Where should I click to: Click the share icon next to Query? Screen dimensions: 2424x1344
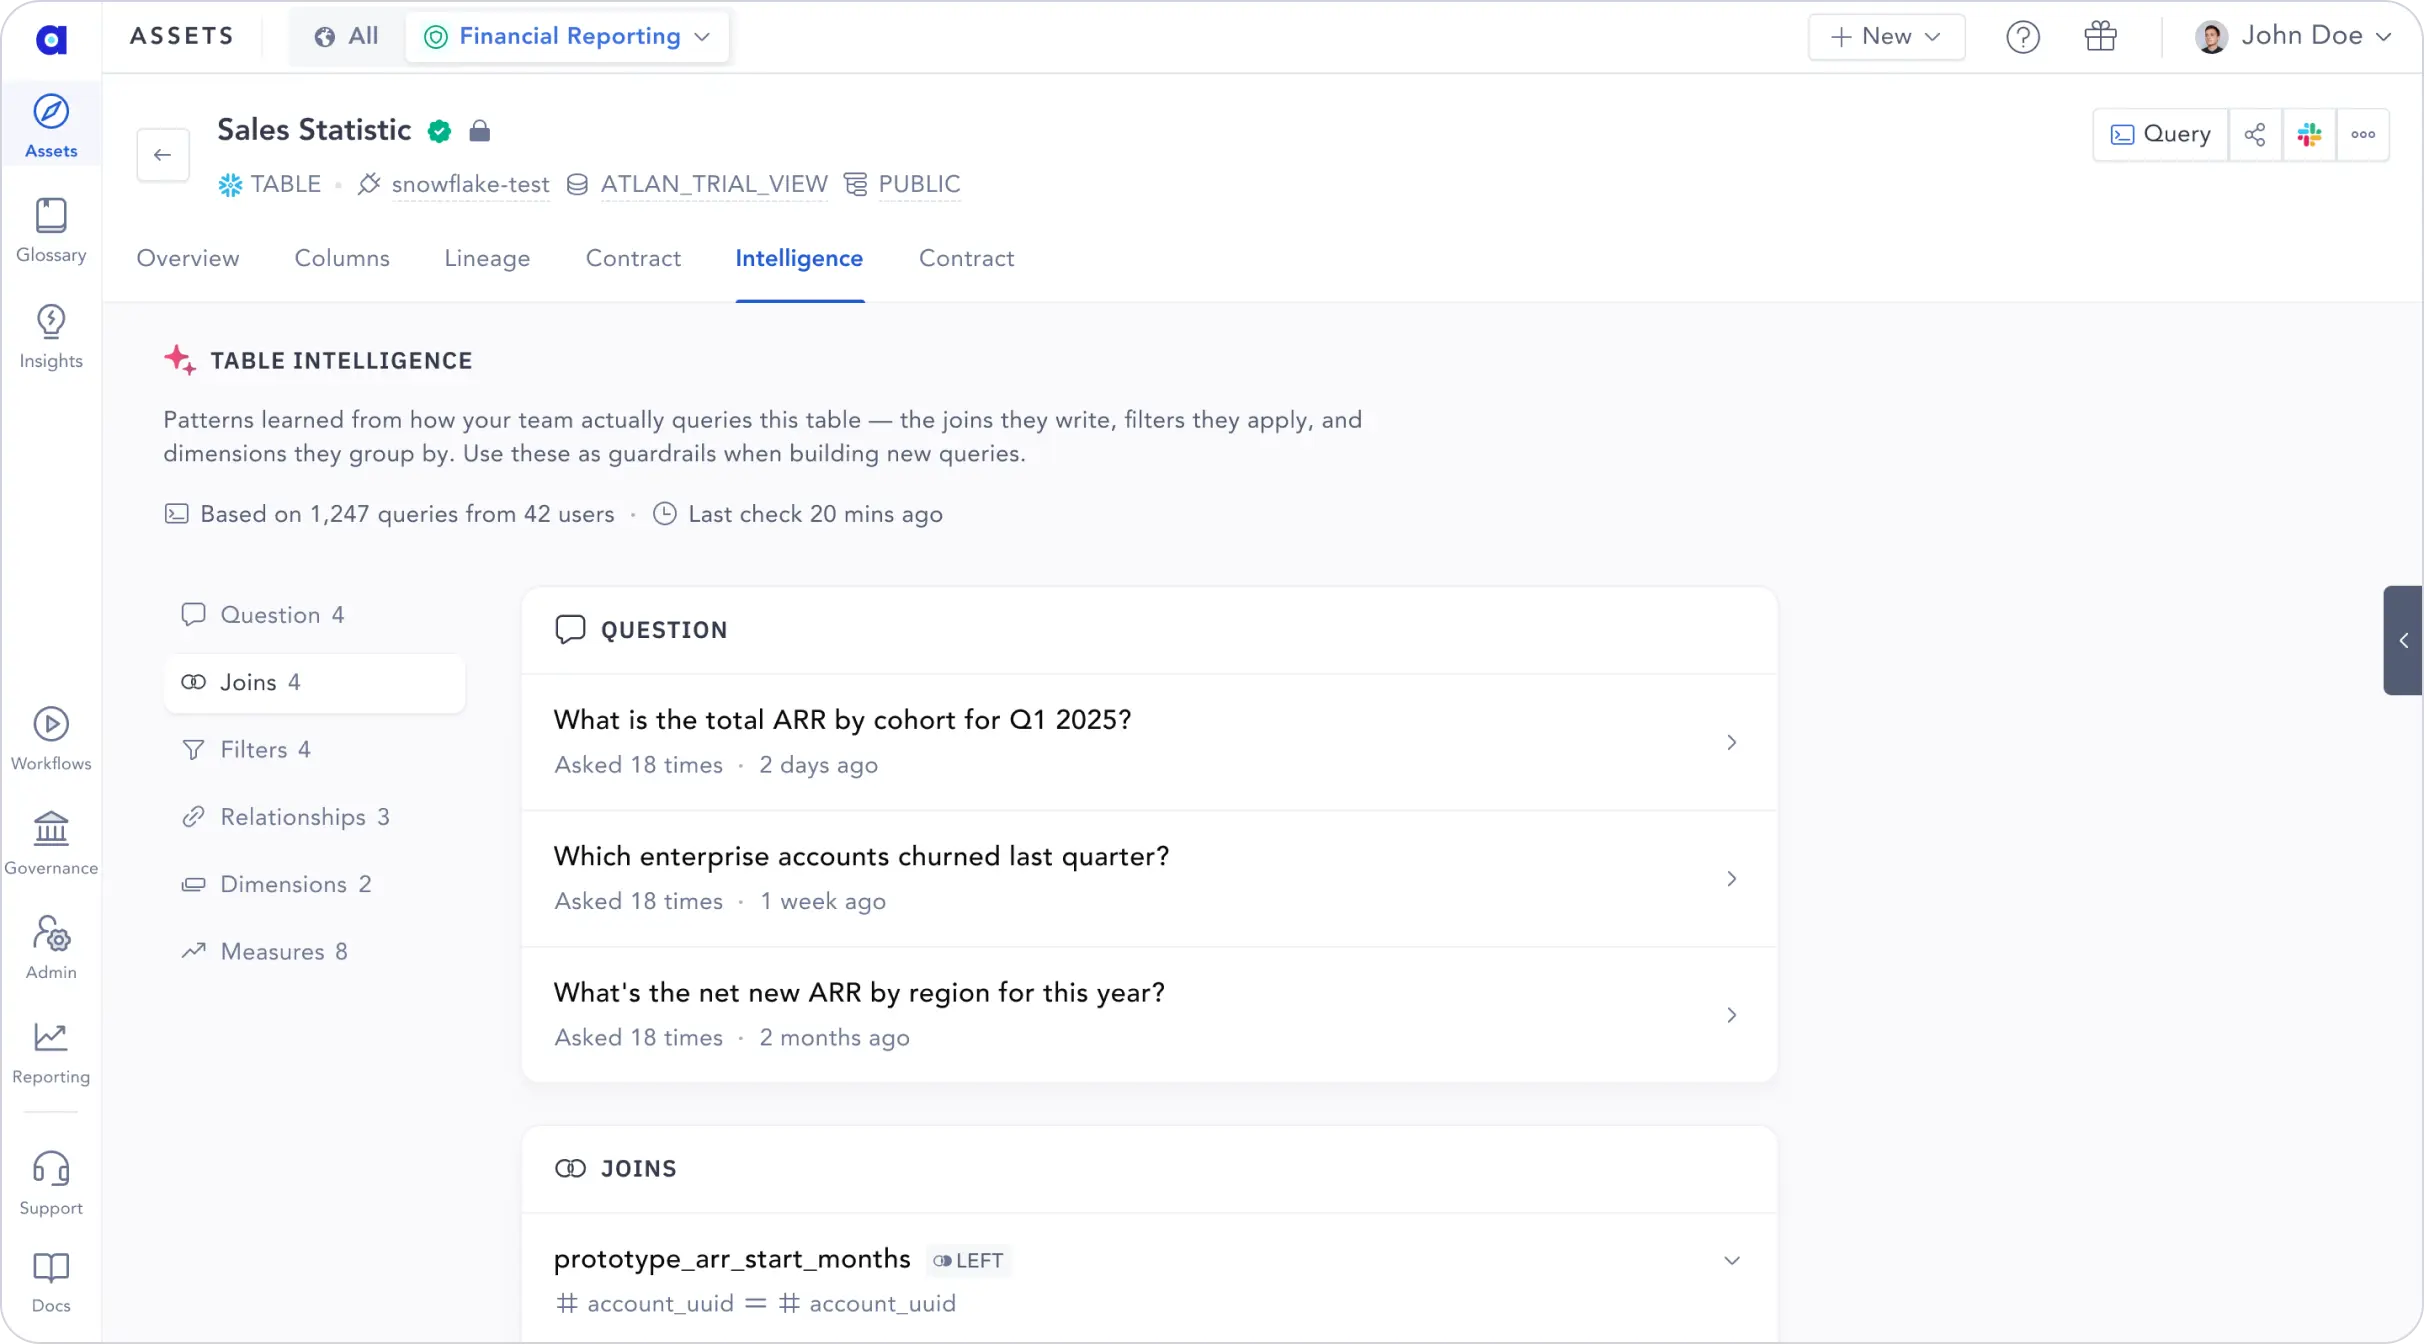tap(2256, 133)
